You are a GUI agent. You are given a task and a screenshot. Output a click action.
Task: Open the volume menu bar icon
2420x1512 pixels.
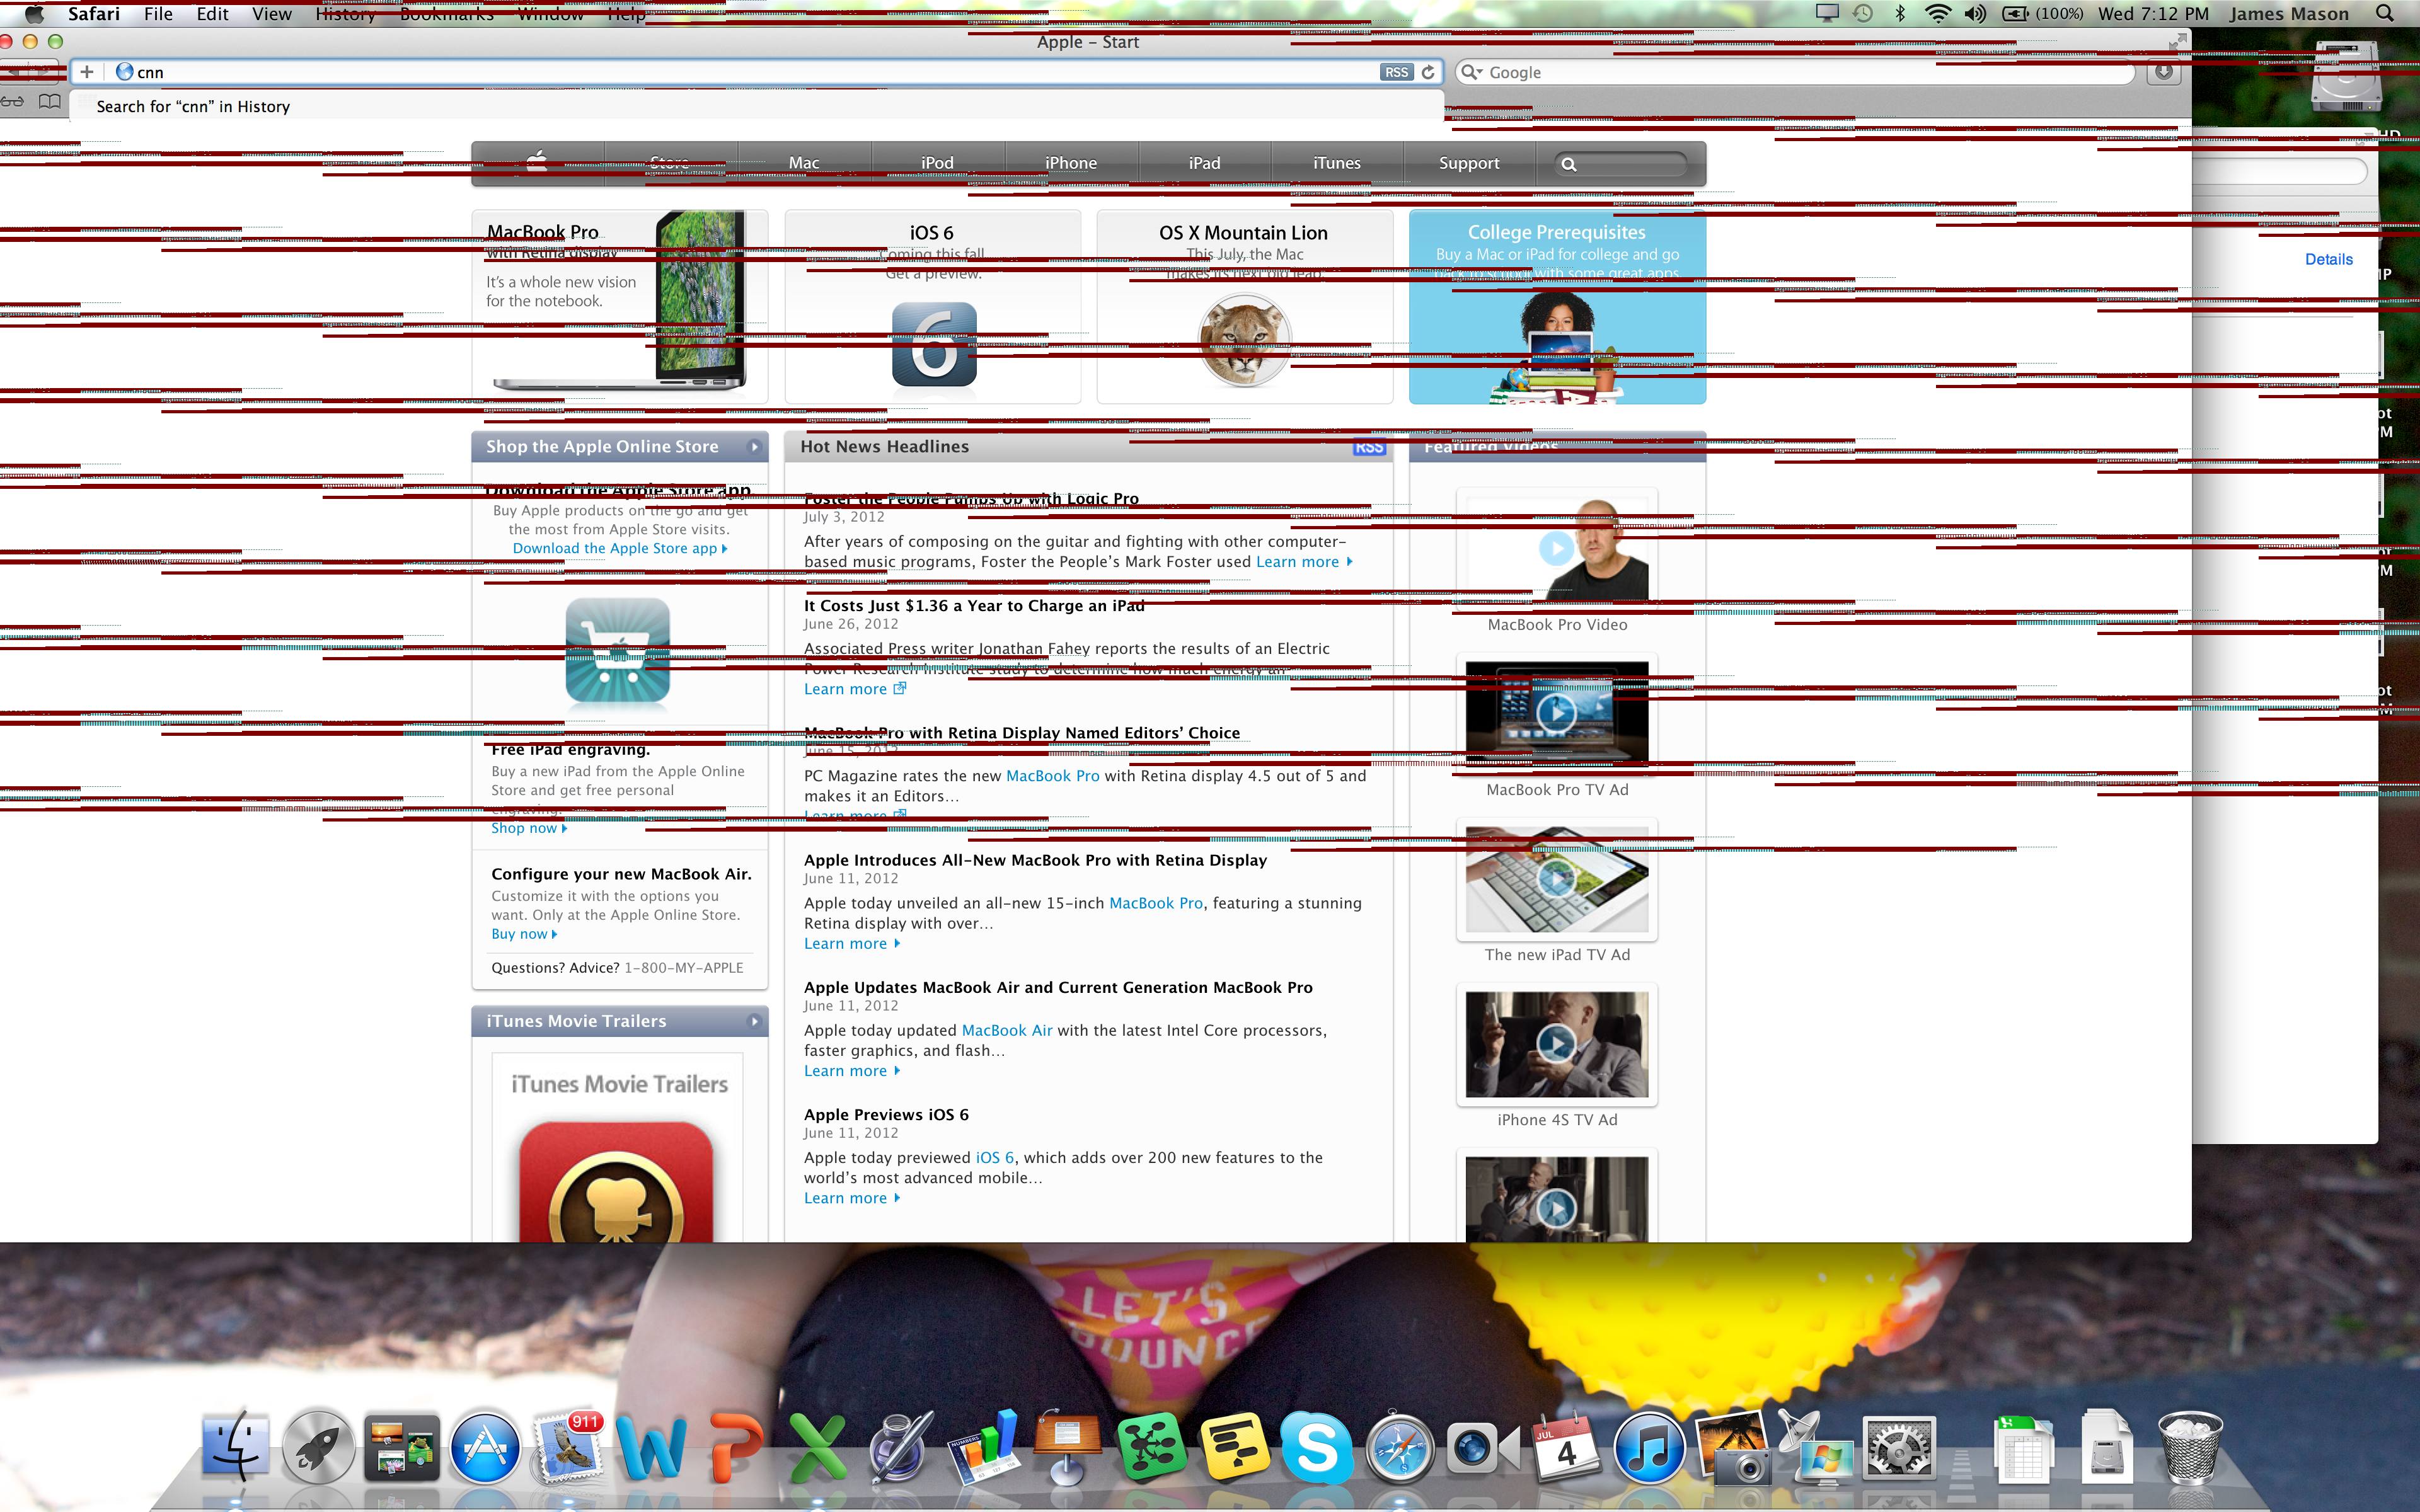1975,14
